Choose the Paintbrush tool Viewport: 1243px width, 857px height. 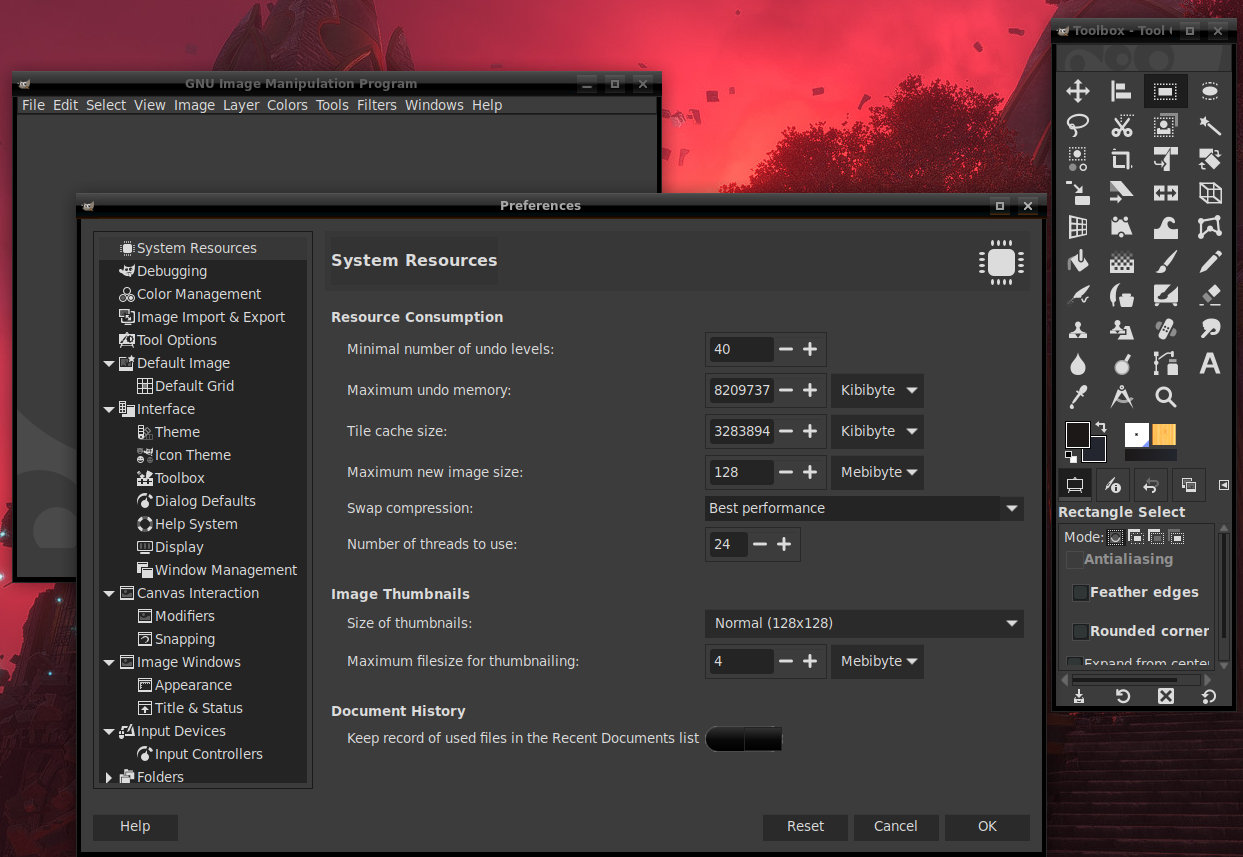coord(1166,262)
